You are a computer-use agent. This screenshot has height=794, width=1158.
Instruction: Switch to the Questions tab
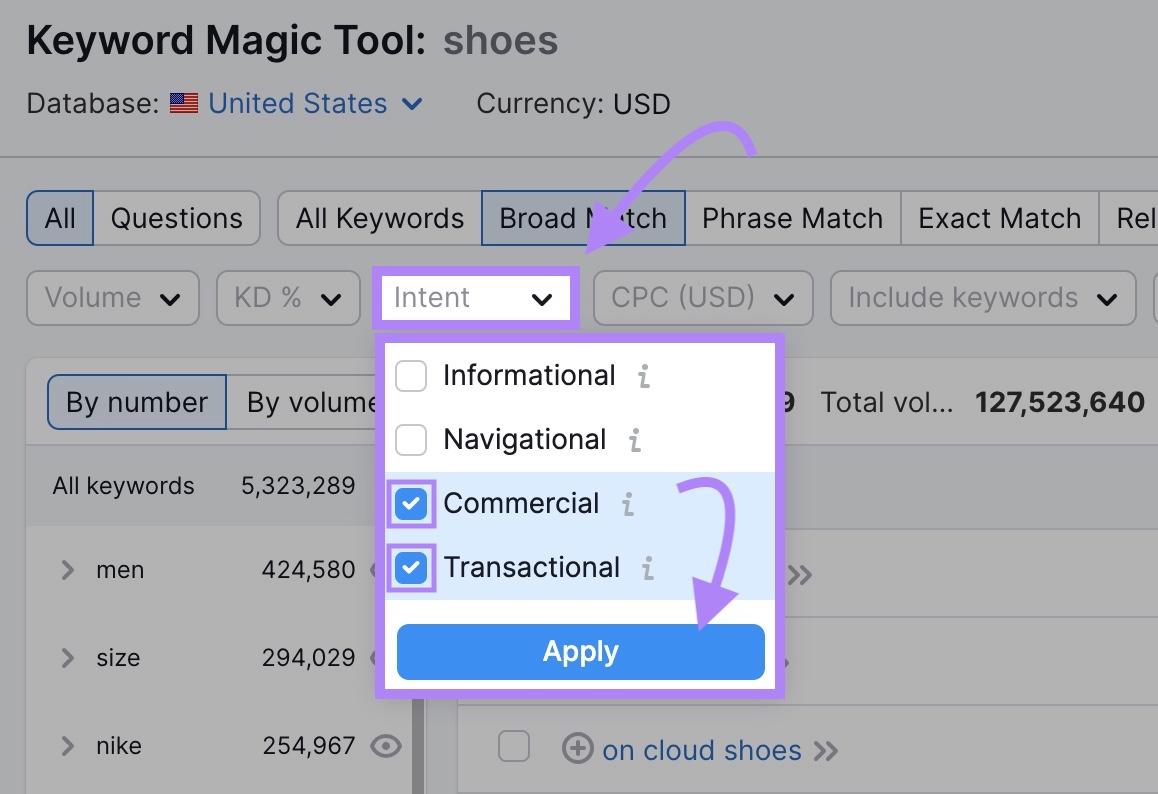177,218
